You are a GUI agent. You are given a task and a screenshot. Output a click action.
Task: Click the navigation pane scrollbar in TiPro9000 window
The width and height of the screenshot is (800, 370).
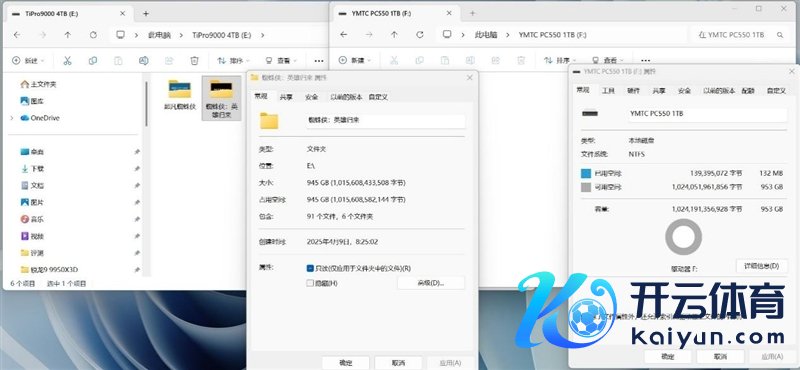(146, 103)
